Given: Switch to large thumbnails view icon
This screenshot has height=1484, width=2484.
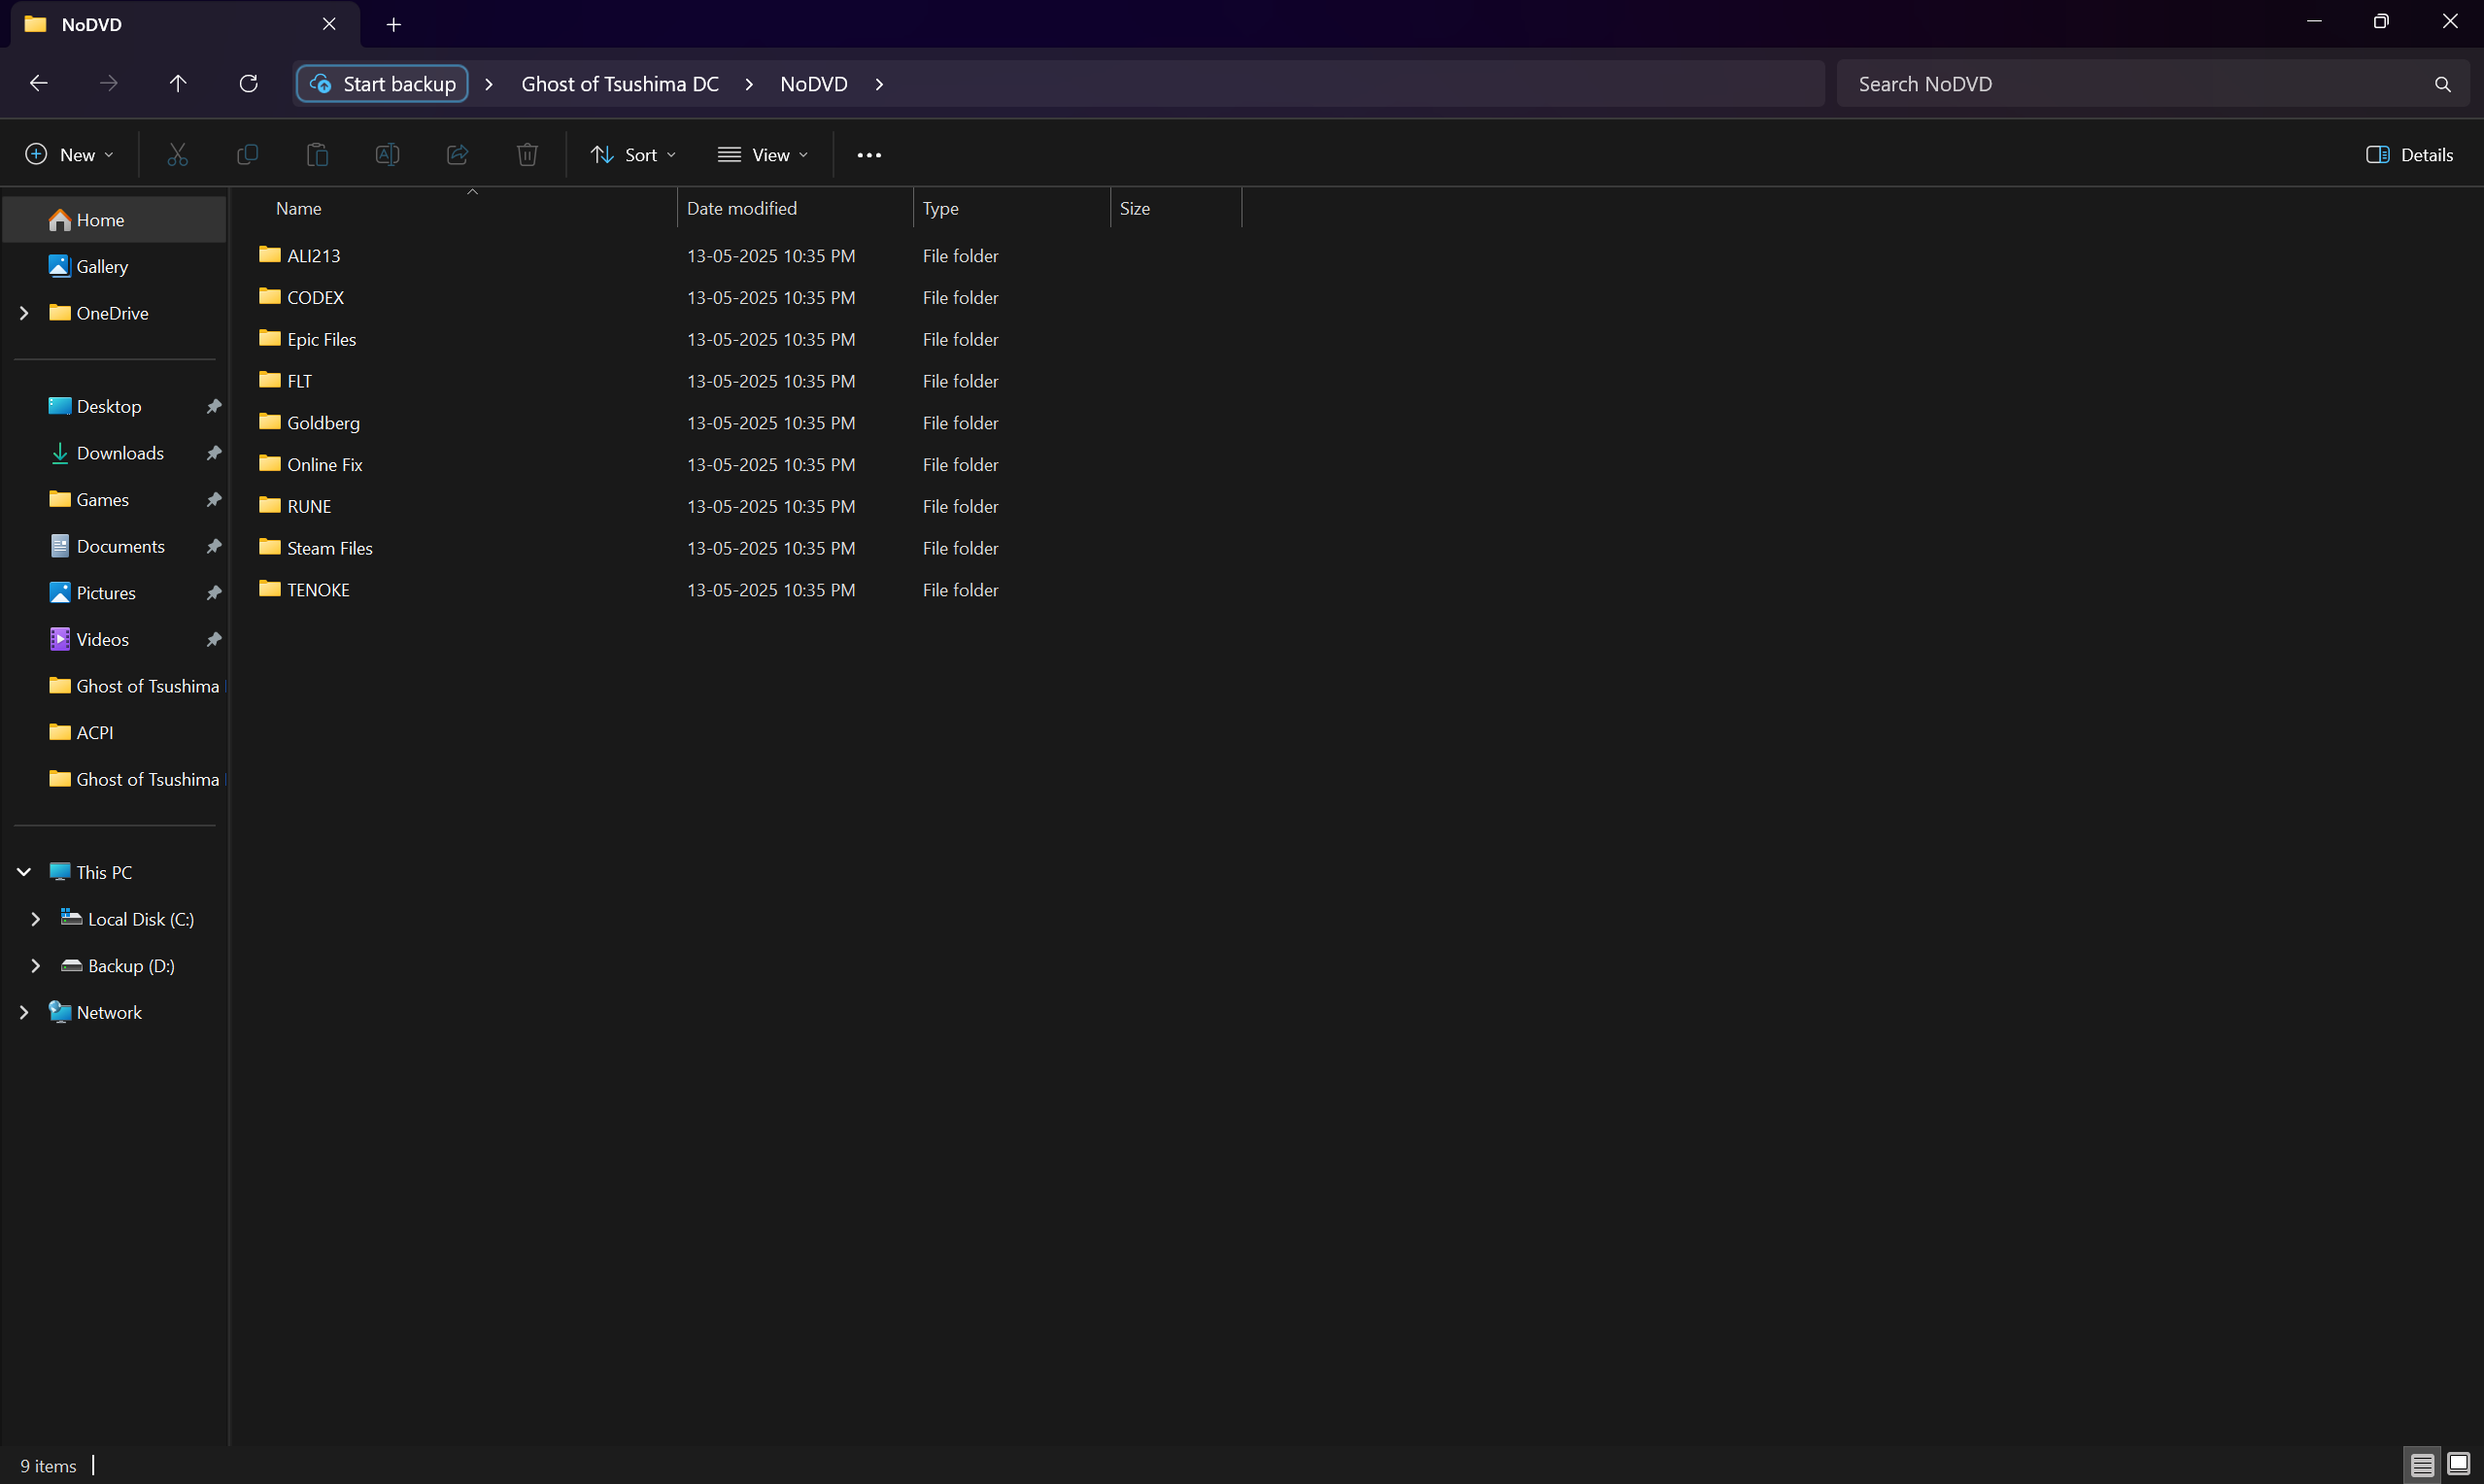Looking at the screenshot, I should coord(2458,1465).
